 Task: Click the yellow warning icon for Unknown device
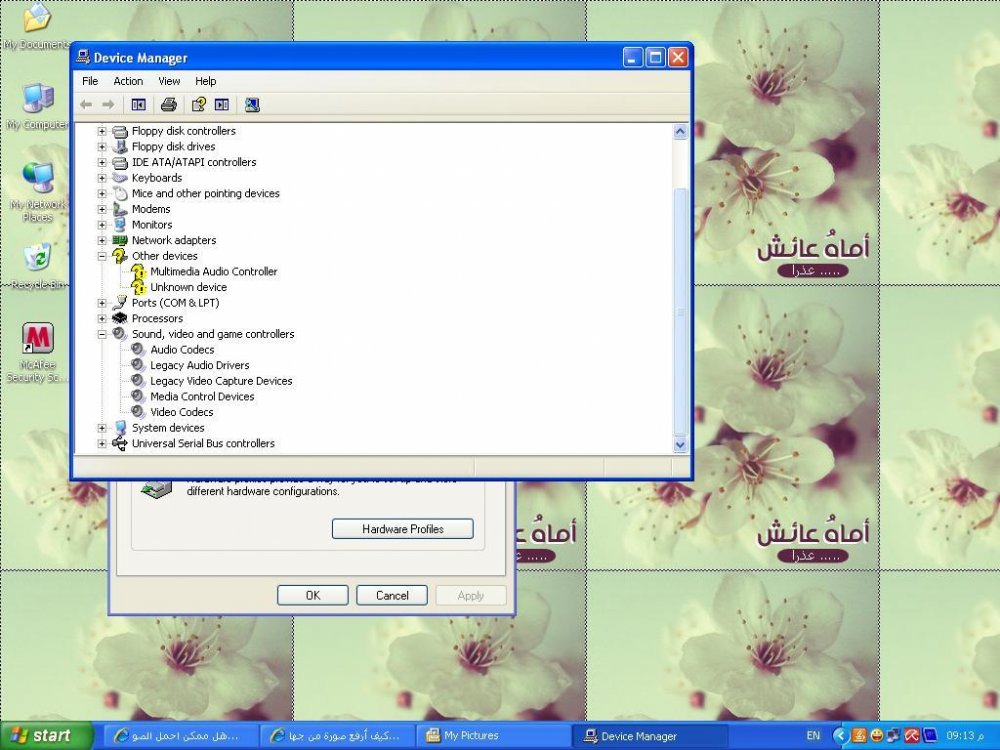[138, 287]
